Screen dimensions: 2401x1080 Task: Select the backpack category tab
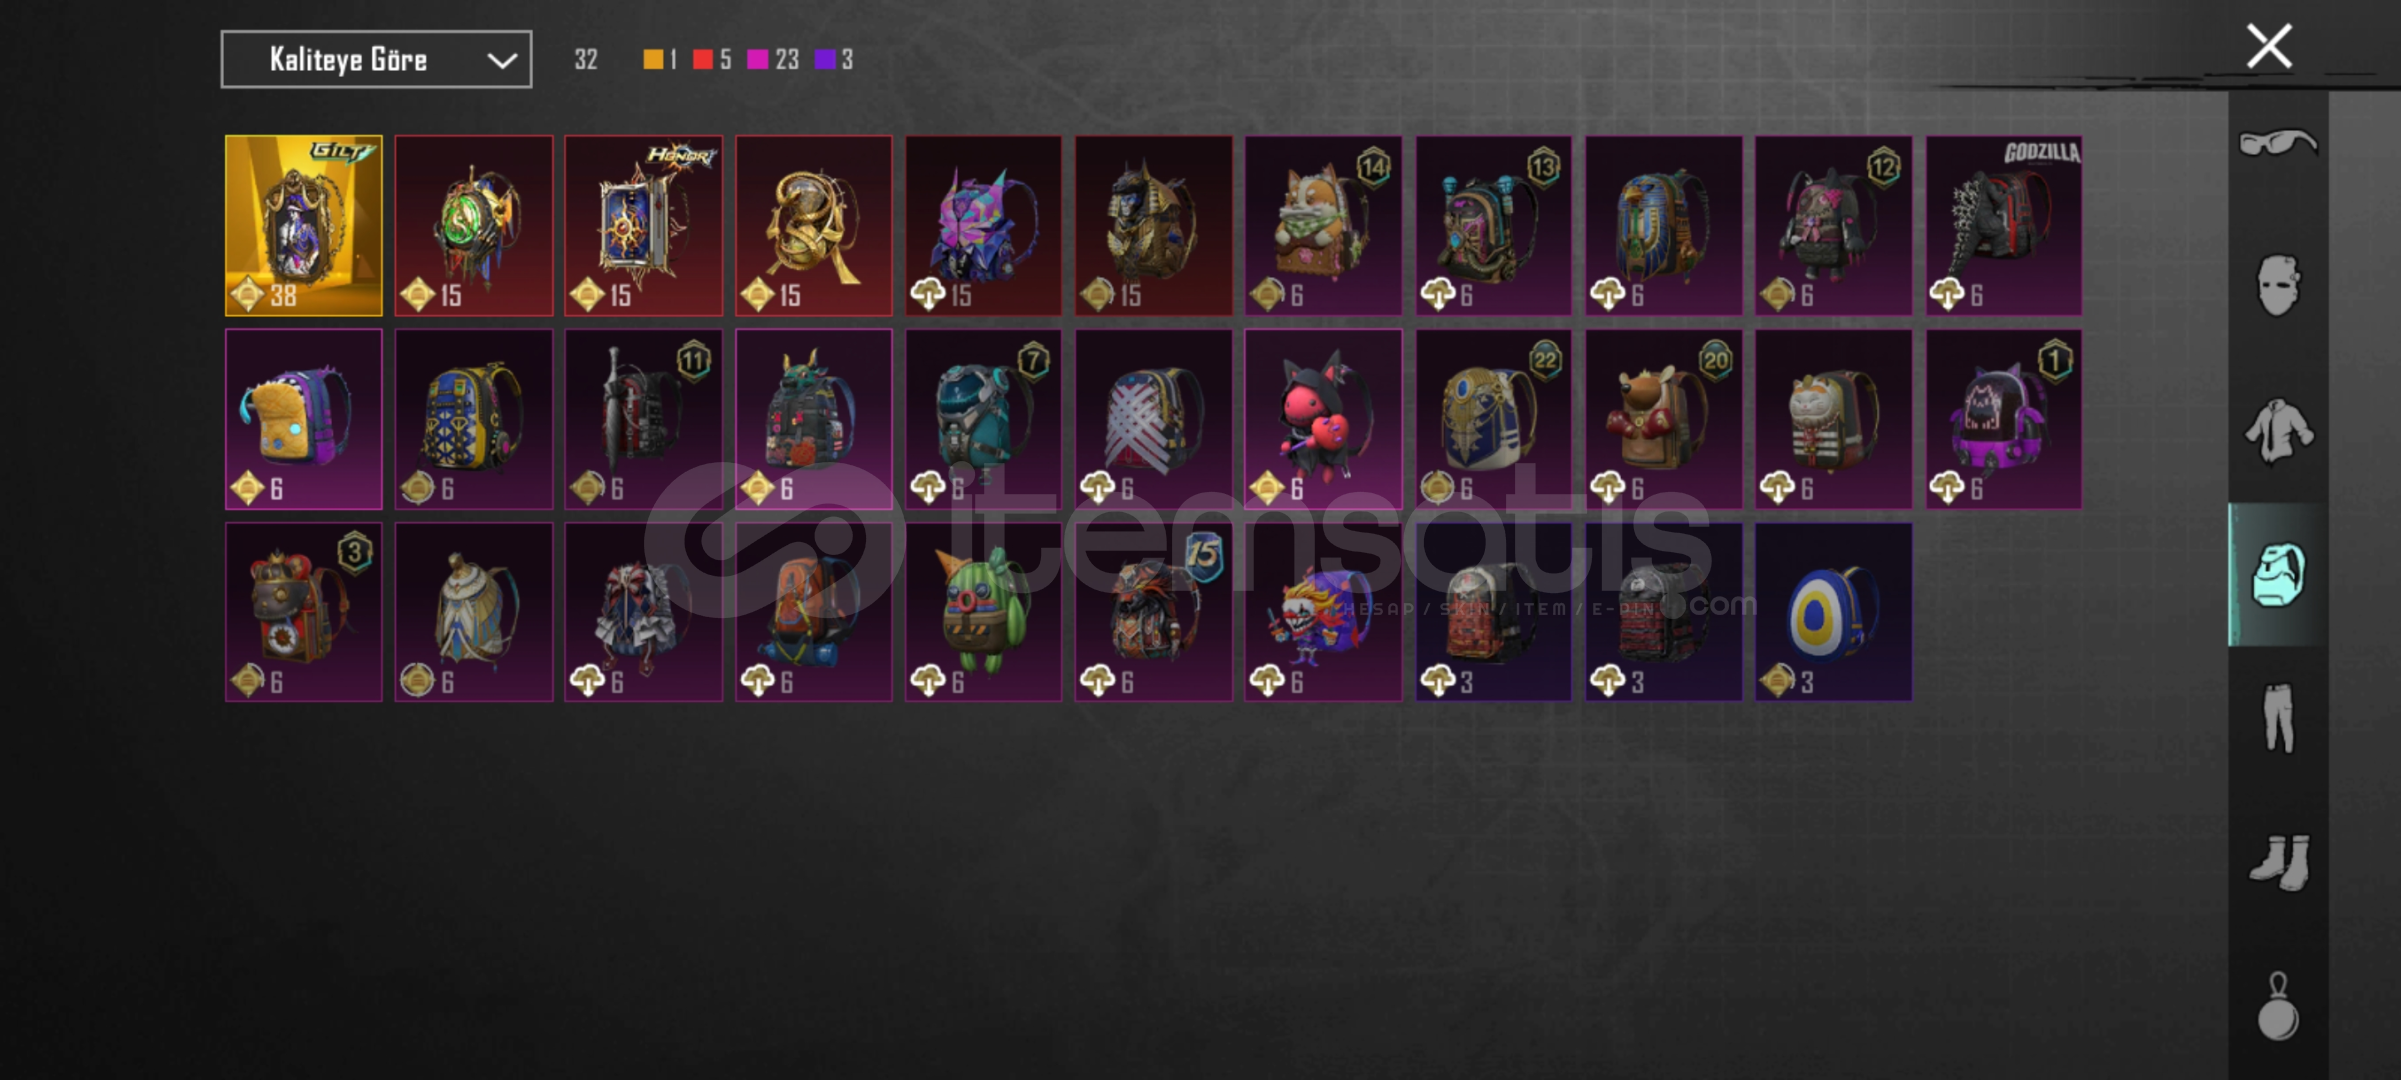coord(2278,575)
